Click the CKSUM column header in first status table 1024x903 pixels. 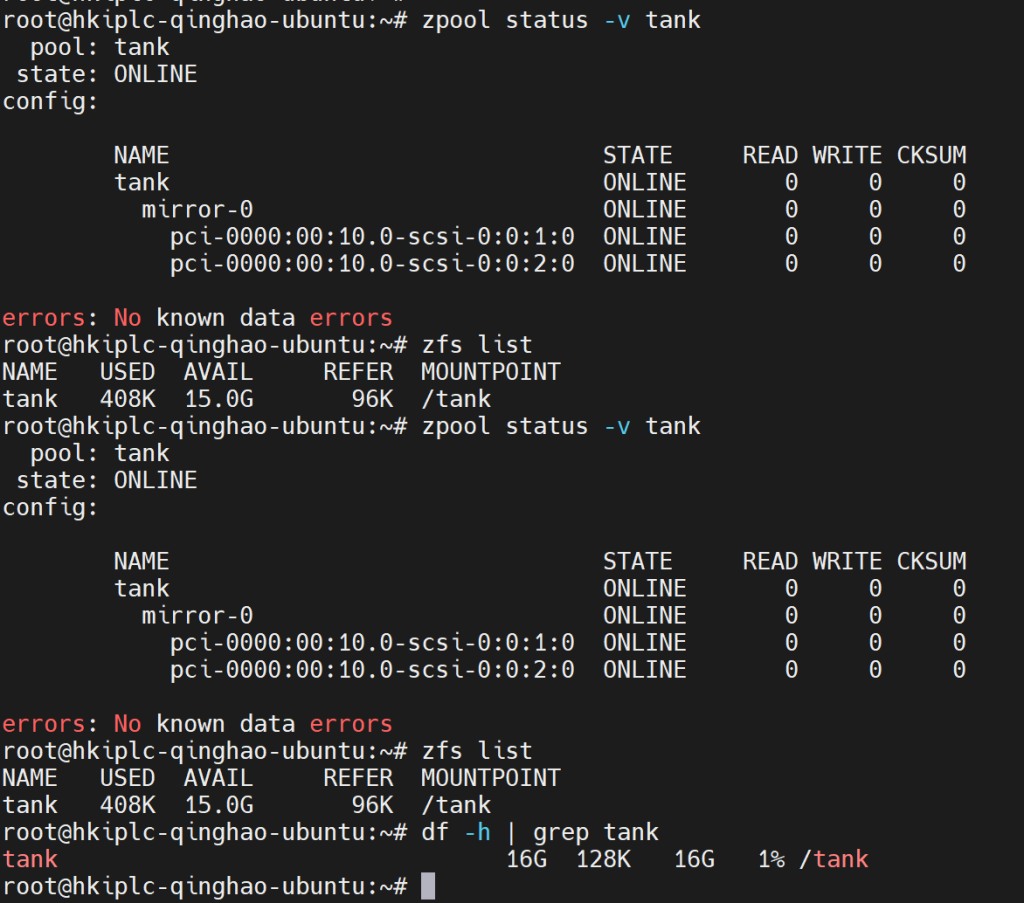click(931, 155)
